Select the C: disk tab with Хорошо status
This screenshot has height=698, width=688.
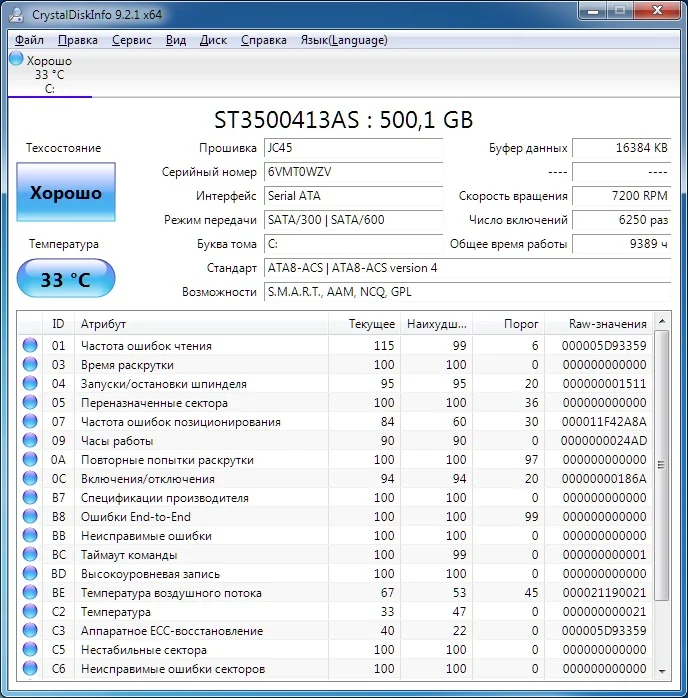pos(49,74)
